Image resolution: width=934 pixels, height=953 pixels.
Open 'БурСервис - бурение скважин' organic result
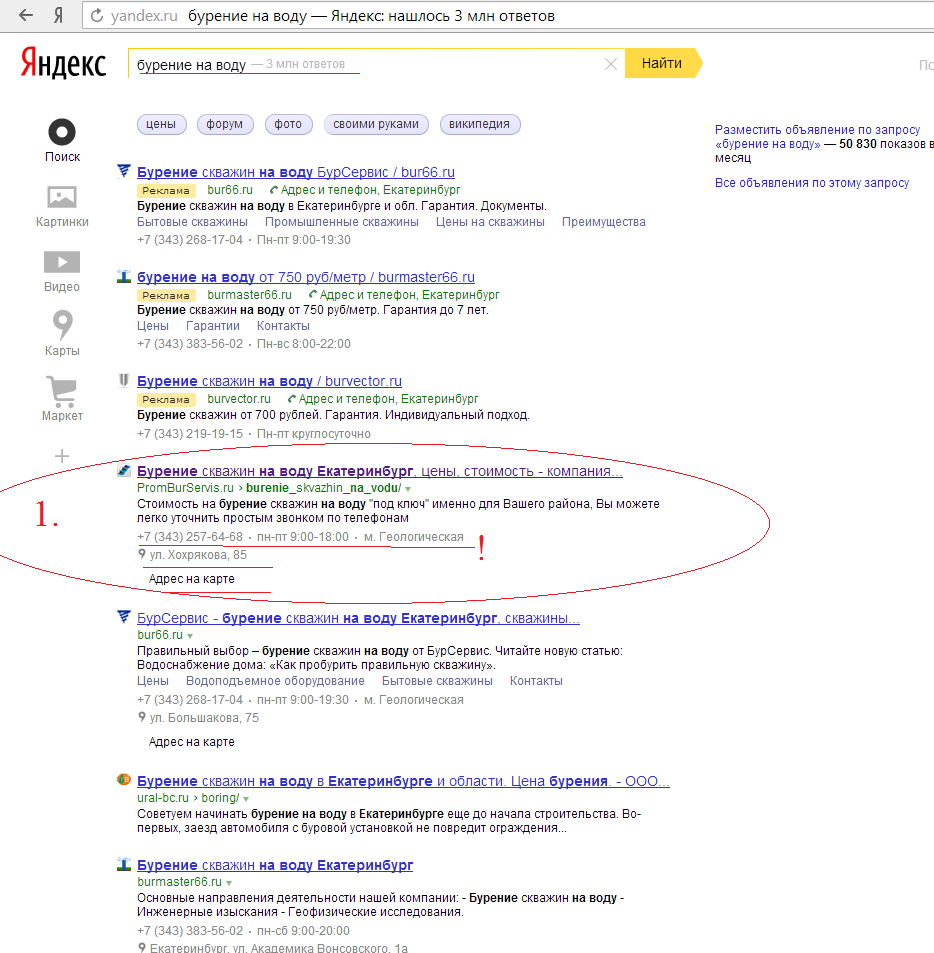pos(359,618)
